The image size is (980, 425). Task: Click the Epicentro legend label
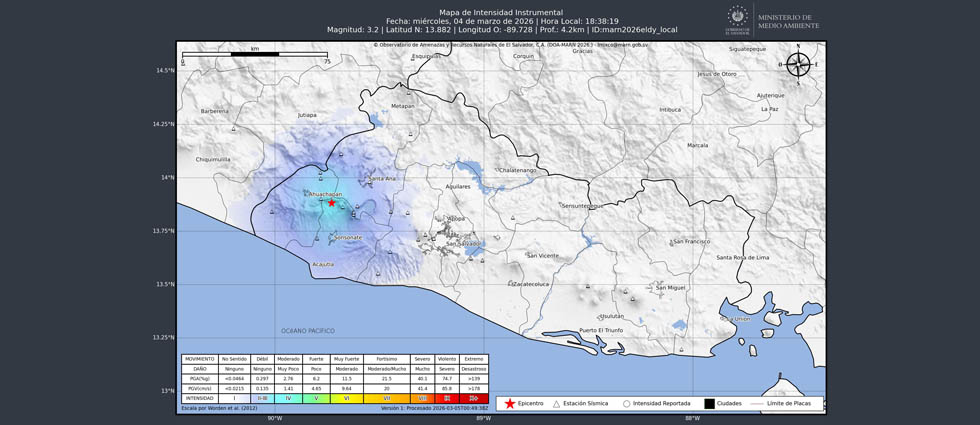[x=531, y=404]
